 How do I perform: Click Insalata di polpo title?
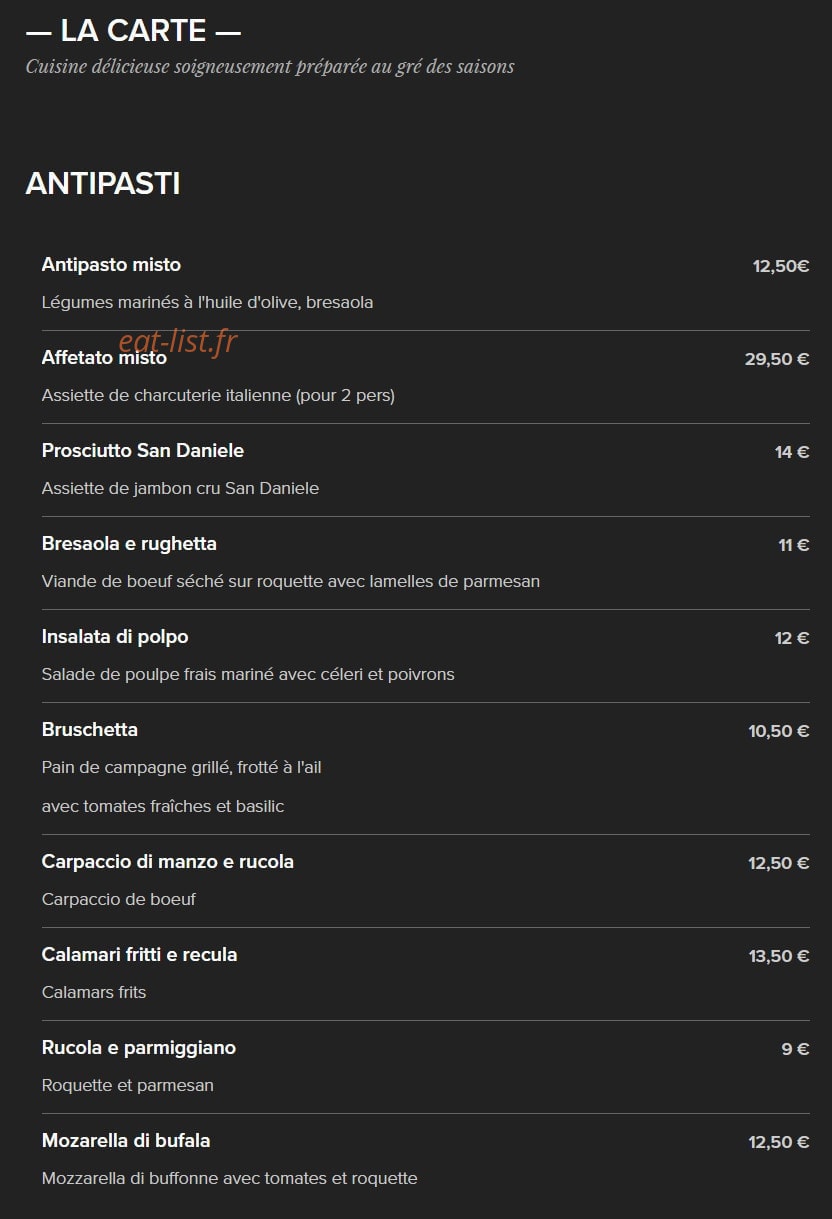(x=115, y=637)
